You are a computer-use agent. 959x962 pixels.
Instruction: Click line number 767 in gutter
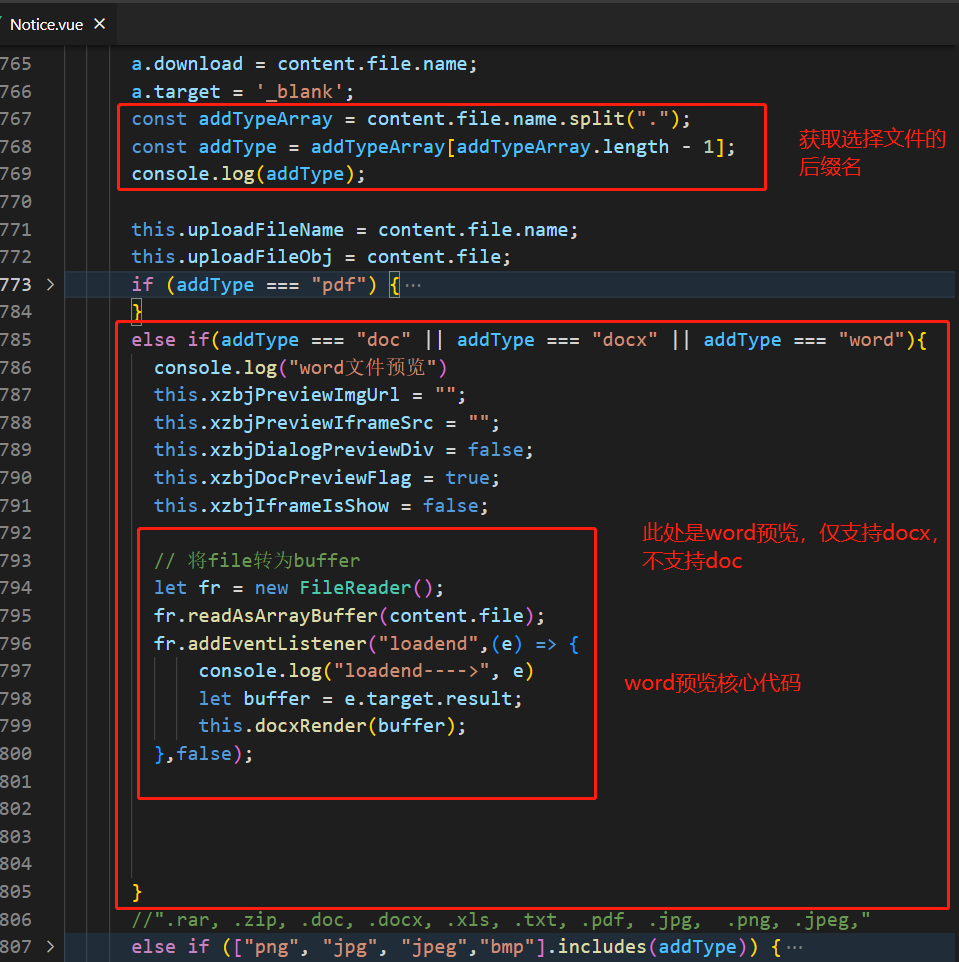[x=15, y=119]
